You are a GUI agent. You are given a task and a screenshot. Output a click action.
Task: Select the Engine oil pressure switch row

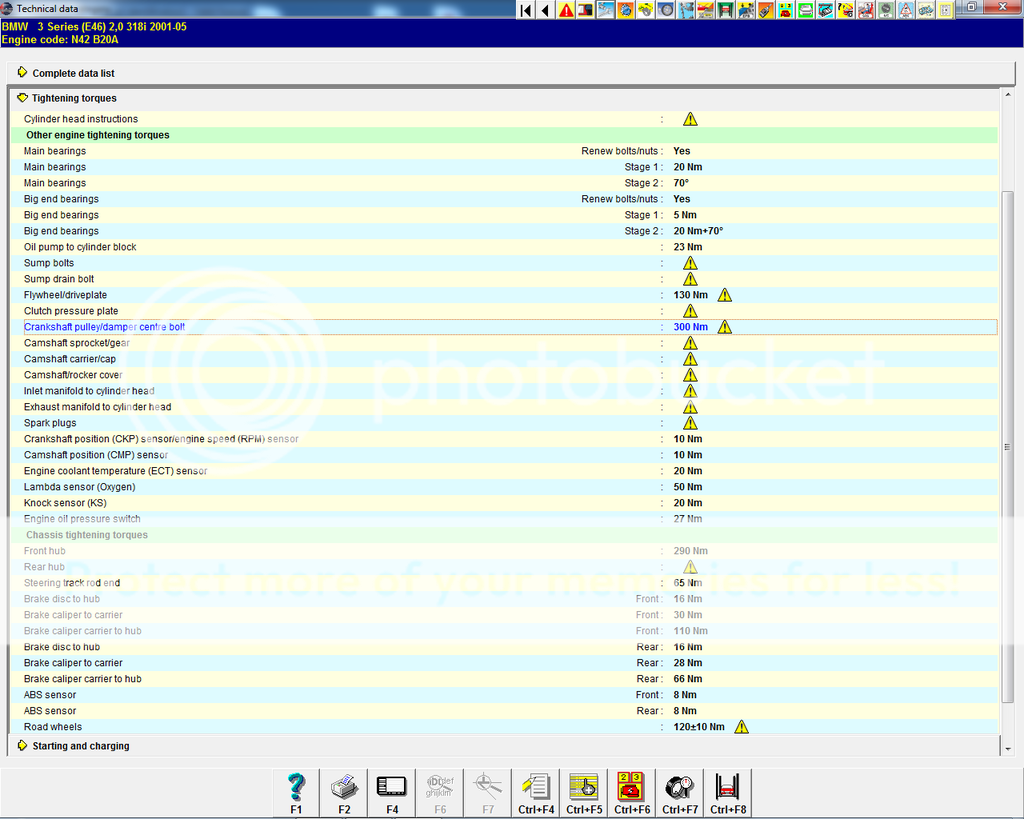504,519
